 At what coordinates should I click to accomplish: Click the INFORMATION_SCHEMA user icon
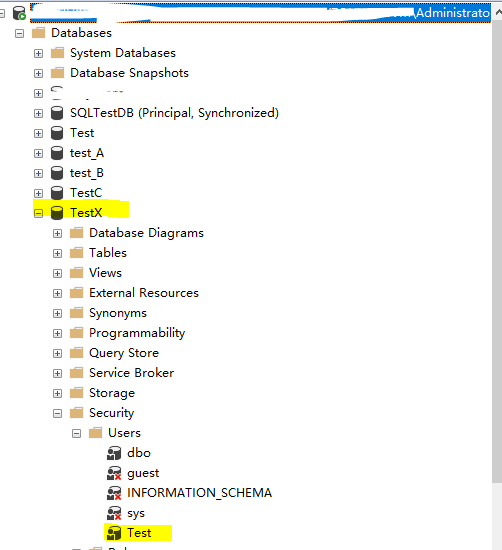(114, 493)
